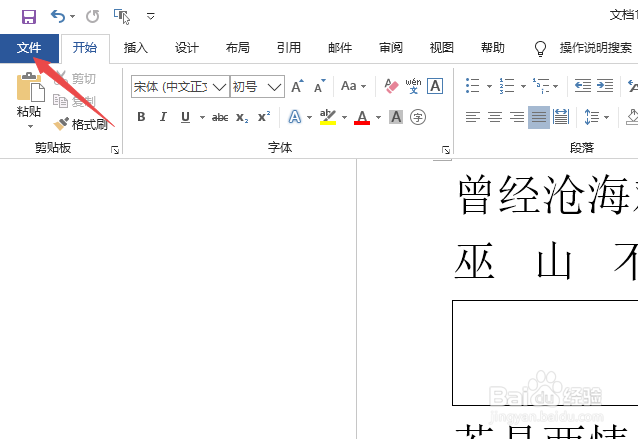Center align the text
638x439 pixels.
[x=495, y=118]
